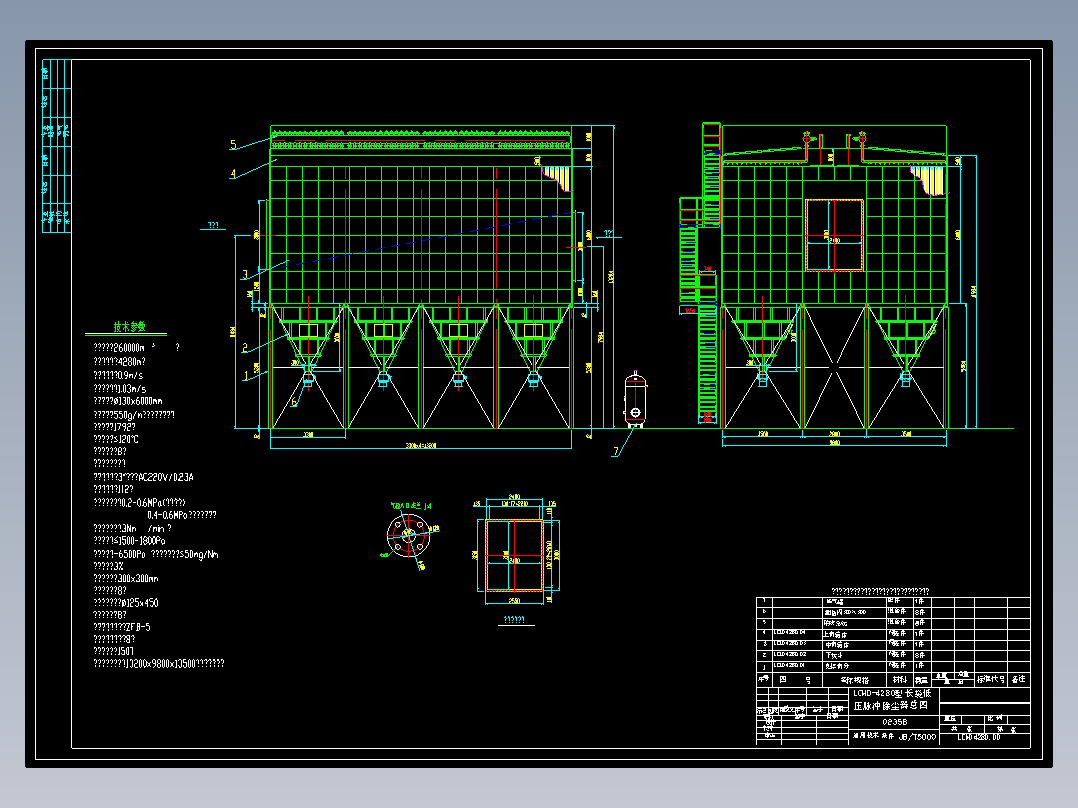Select the 0.4-0.6MPa pressure line
Viewport: 1078px width, 808px height.
pos(182,514)
